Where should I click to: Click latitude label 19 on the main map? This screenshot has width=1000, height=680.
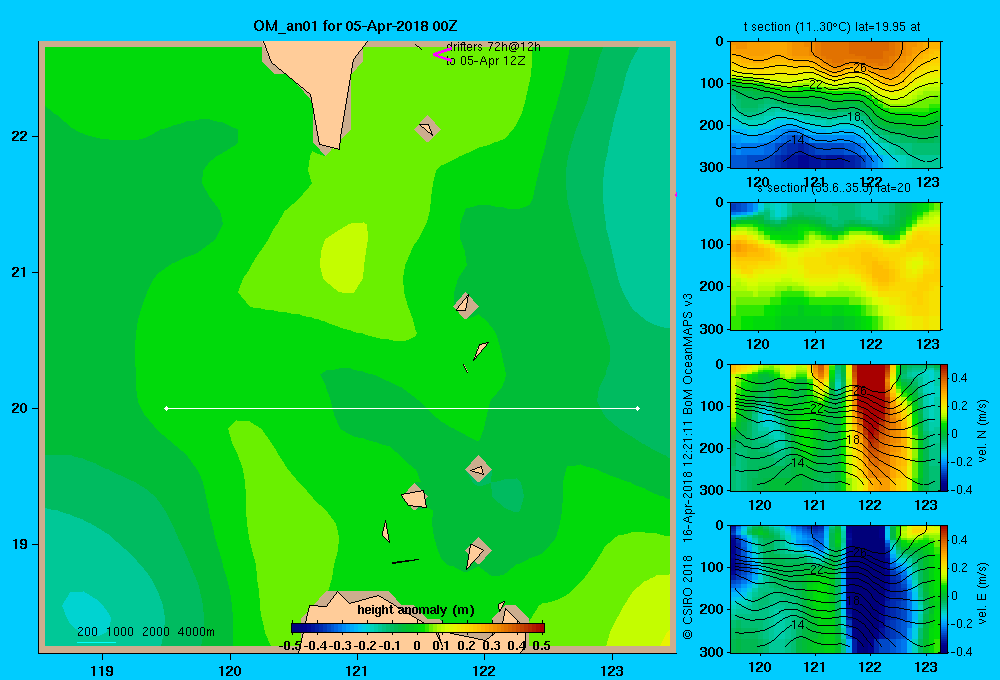pos(19,544)
